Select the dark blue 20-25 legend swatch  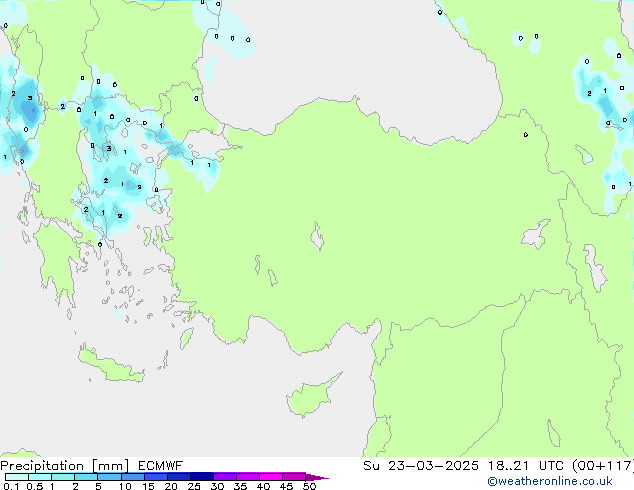[179, 477]
